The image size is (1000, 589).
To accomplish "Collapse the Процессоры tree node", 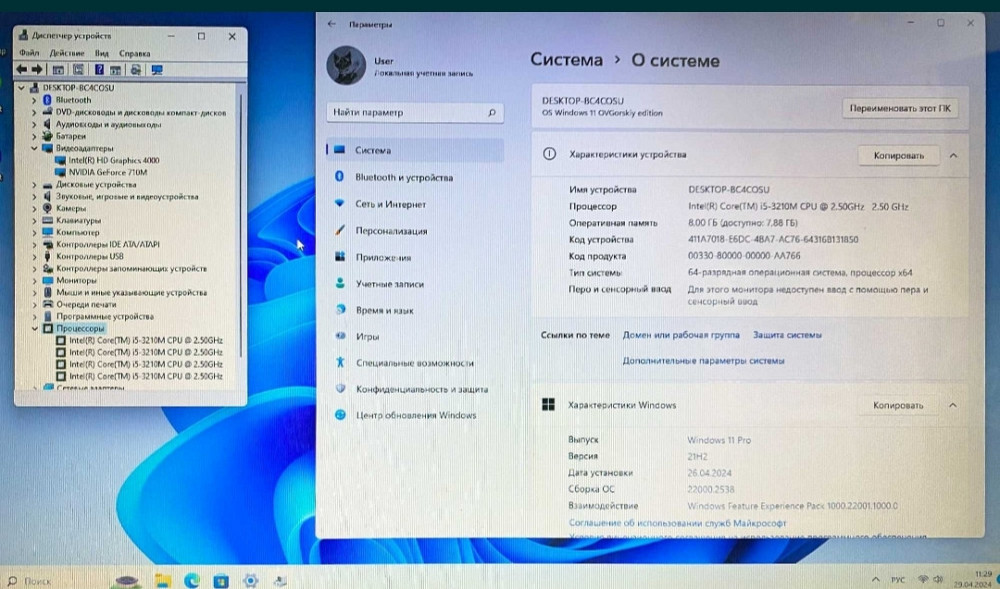I will pos(35,328).
